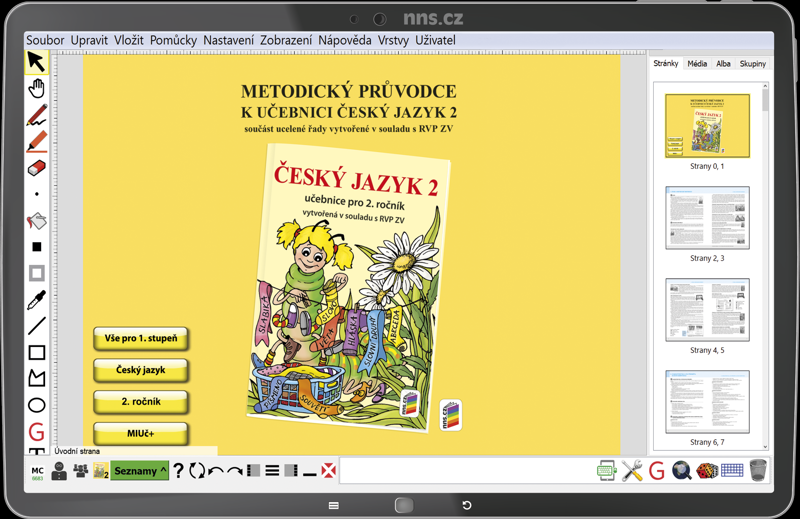This screenshot has width=800, height=519.
Task: Expand the Seznamy dropdown
Action: coord(139,471)
